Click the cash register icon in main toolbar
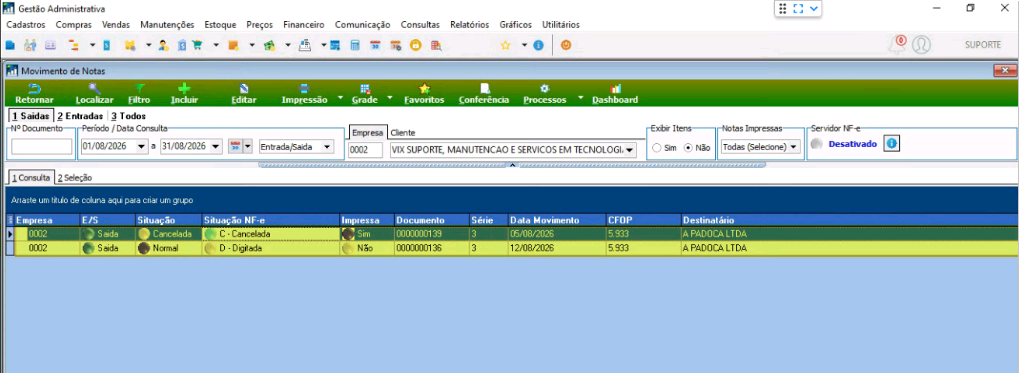Screen dimensions: 1019x373 click(x=304, y=45)
